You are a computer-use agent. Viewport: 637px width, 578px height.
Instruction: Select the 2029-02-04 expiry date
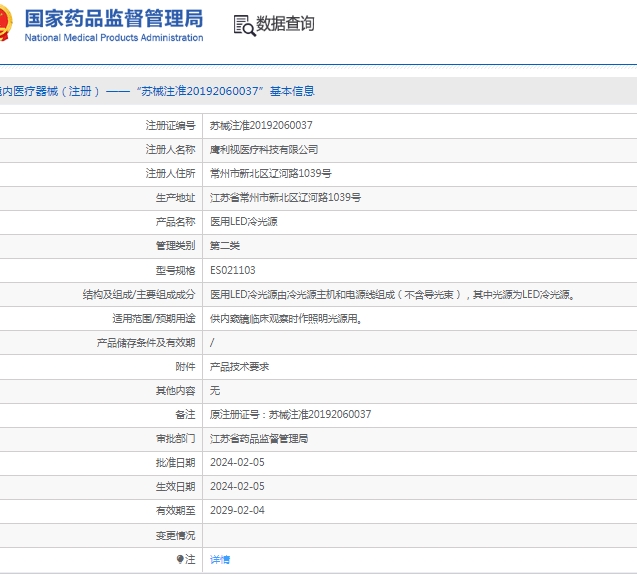coord(237,511)
